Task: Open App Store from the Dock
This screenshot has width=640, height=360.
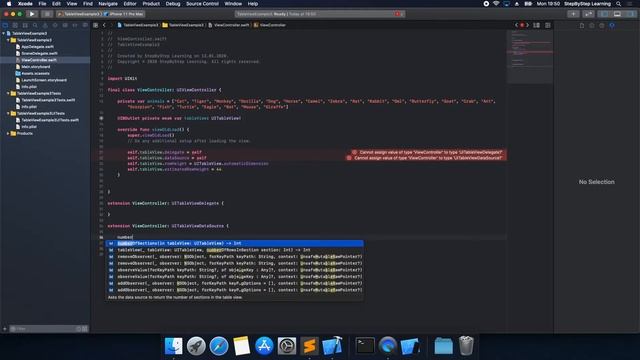Action: (x=264, y=346)
